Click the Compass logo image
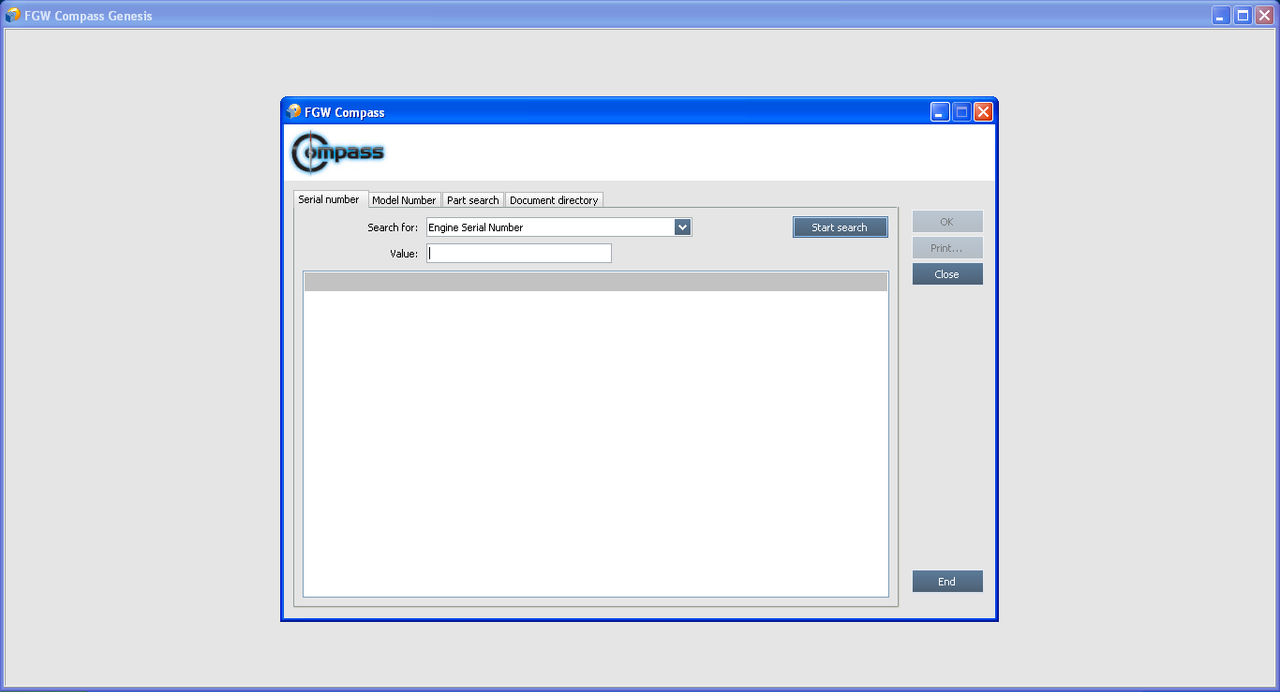Viewport: 1280px width, 692px height. (338, 153)
